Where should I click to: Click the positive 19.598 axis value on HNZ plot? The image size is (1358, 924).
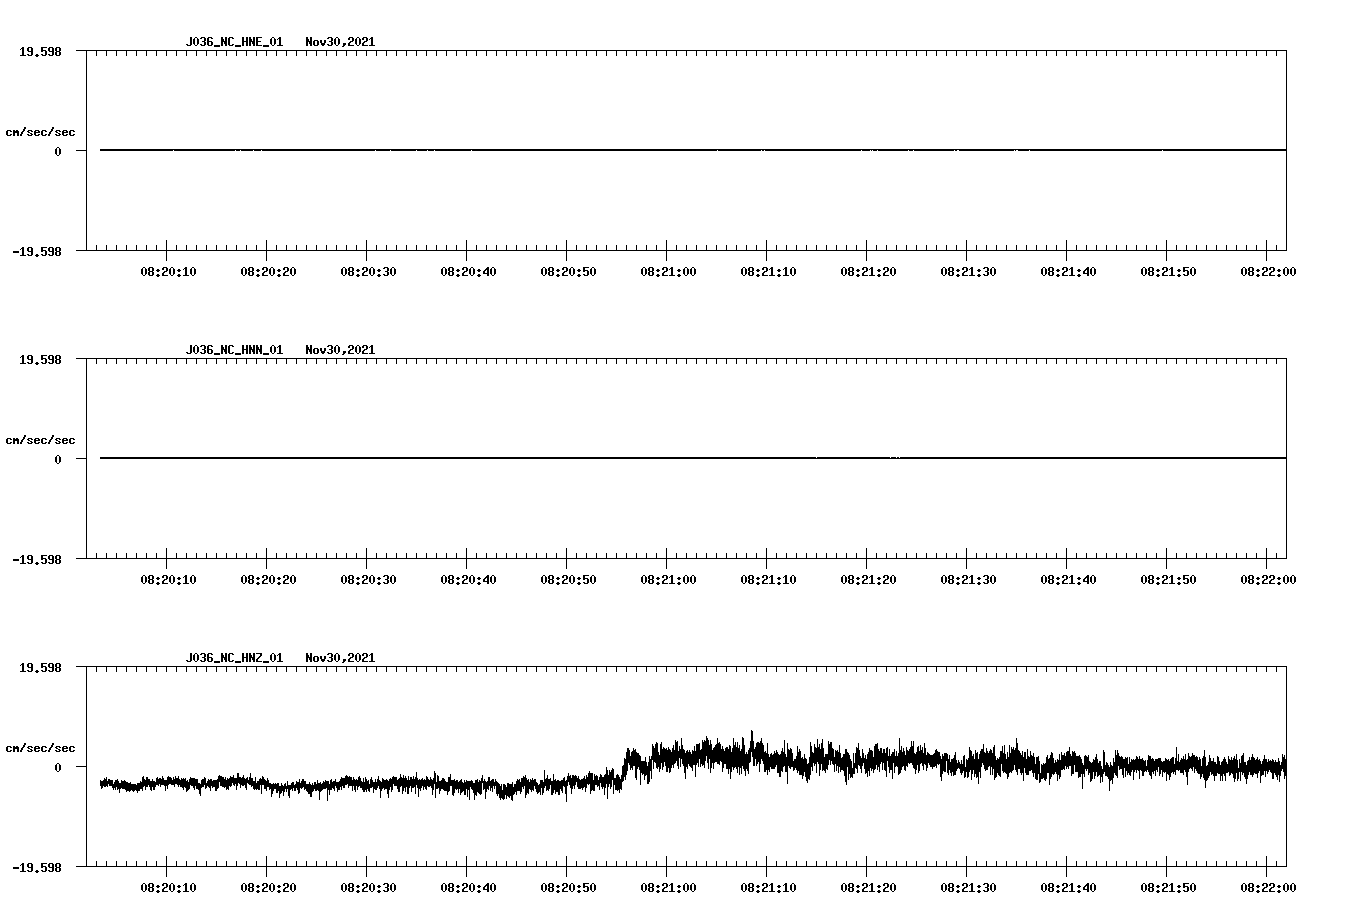click(x=40, y=667)
